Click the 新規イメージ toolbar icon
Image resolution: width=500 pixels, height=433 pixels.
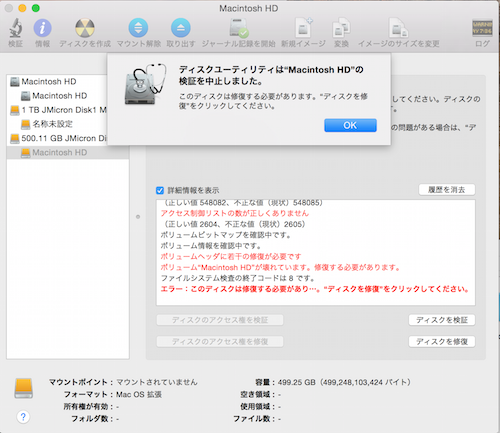[303, 28]
